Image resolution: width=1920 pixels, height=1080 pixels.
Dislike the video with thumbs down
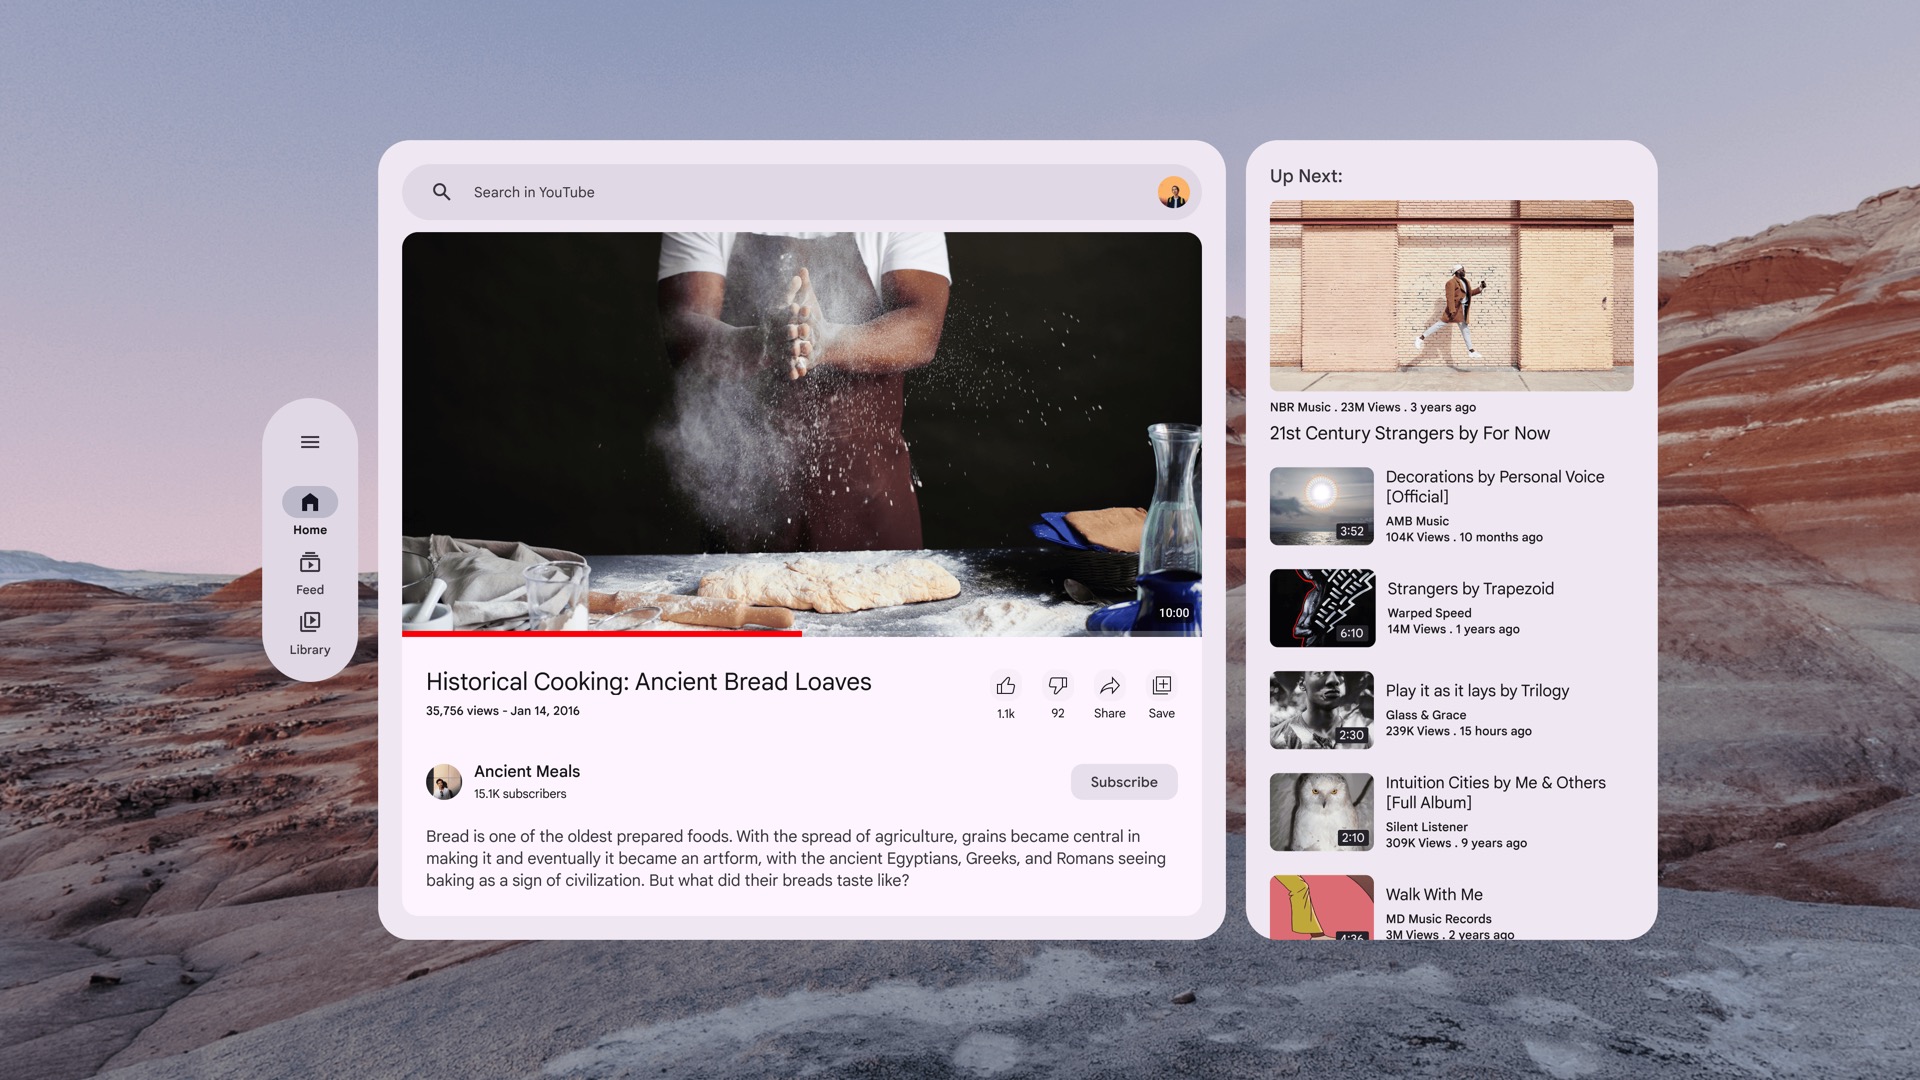click(x=1058, y=686)
